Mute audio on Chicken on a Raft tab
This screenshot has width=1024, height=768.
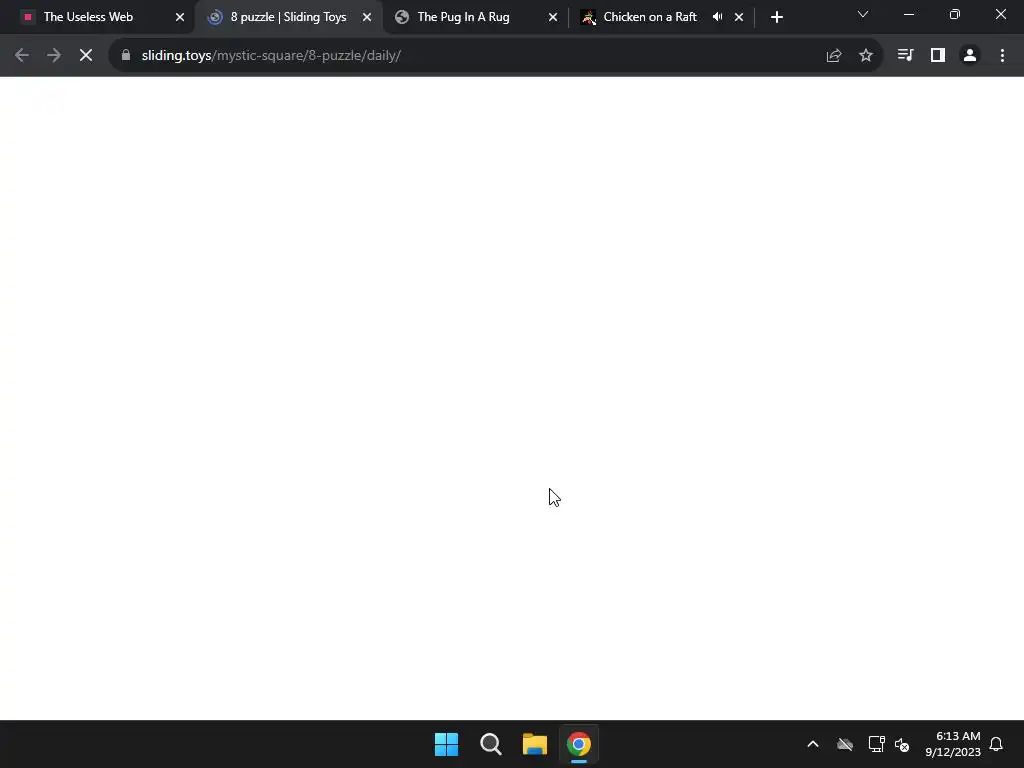click(718, 17)
